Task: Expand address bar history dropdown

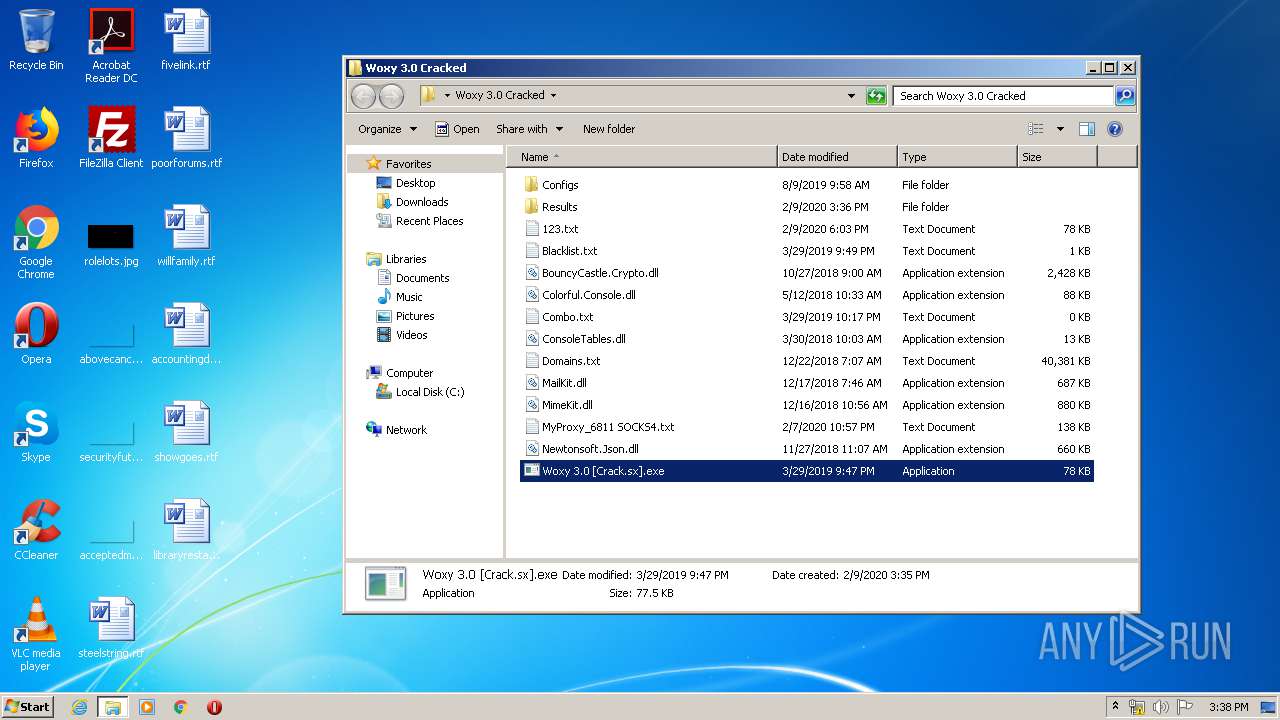Action: [851, 96]
